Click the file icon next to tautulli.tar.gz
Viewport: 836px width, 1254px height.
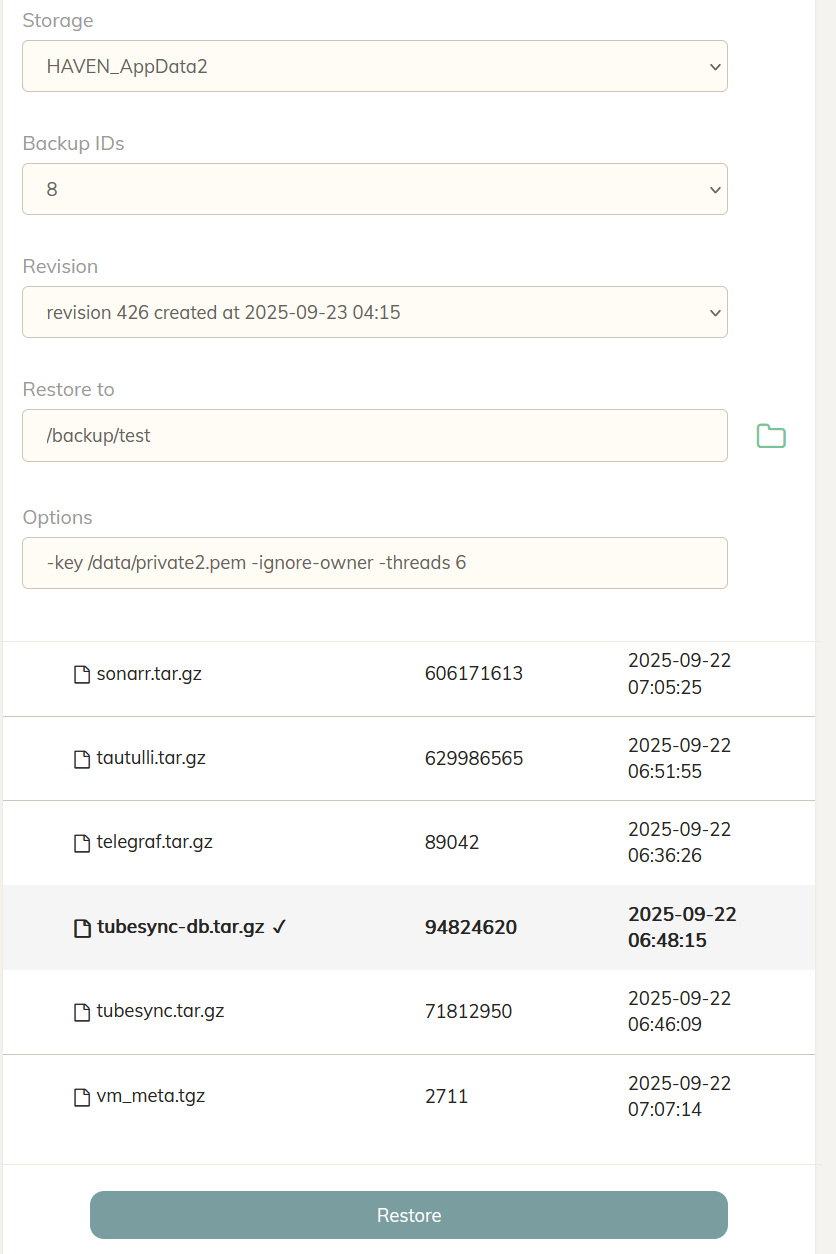(x=82, y=759)
